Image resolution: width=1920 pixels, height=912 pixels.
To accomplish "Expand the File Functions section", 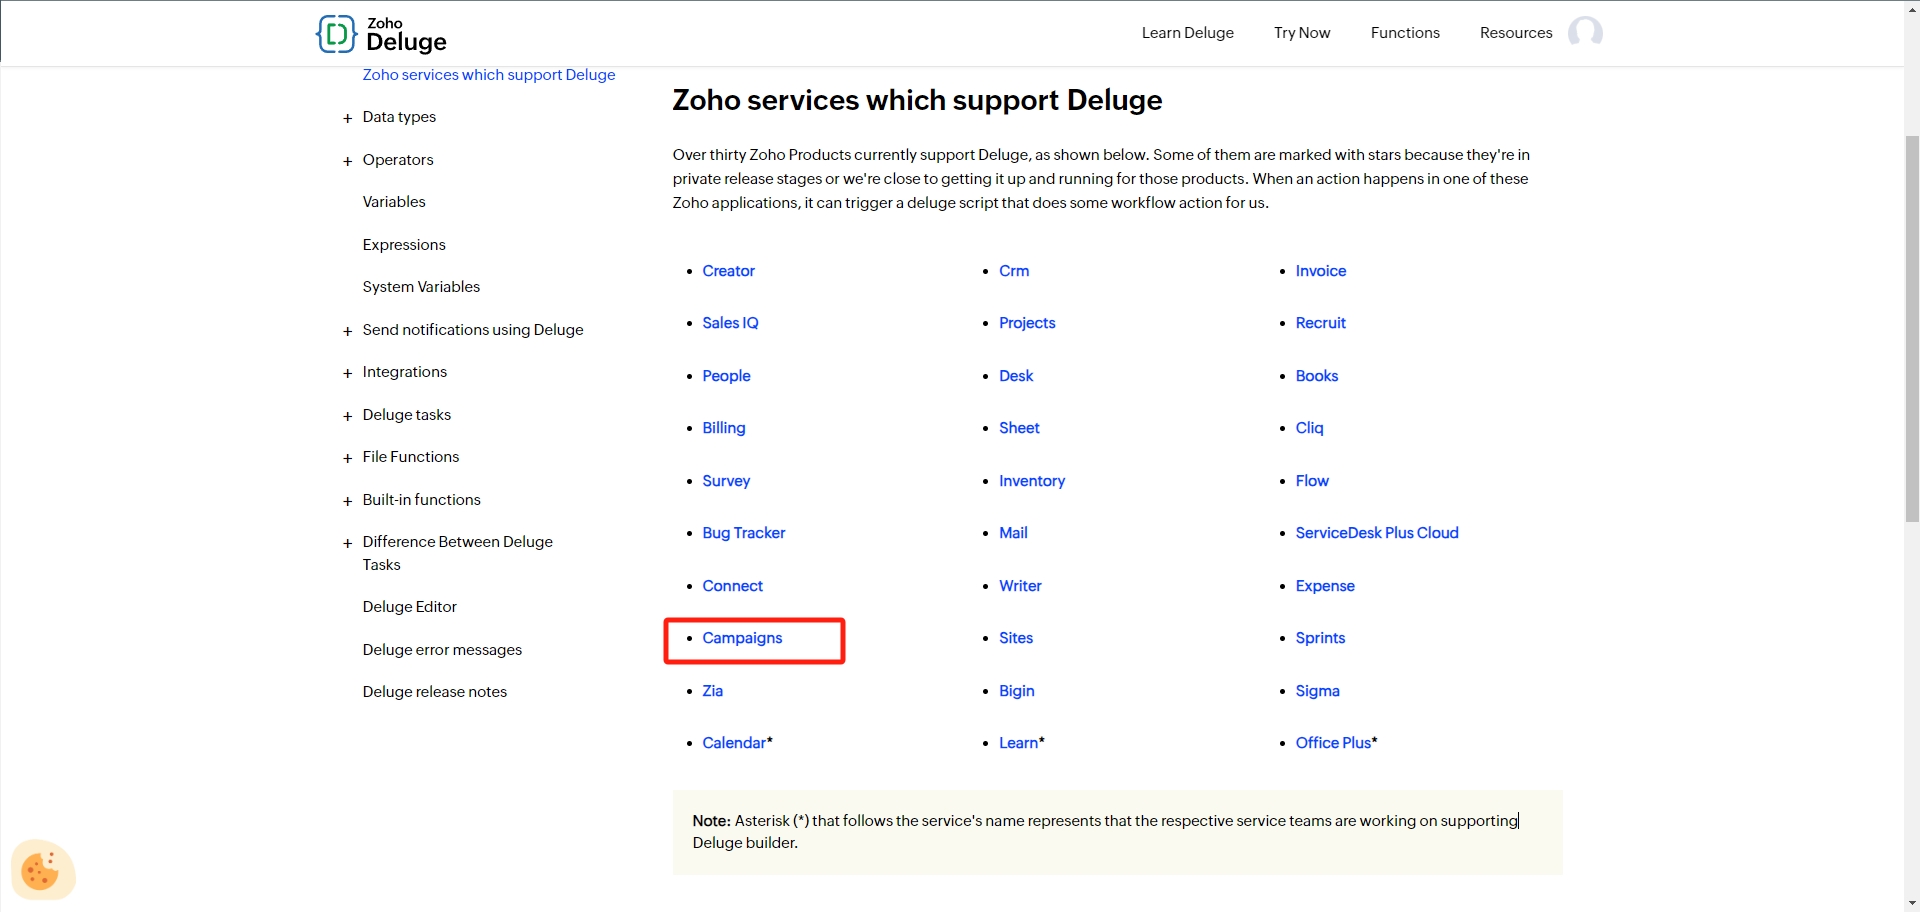I will coord(347,458).
